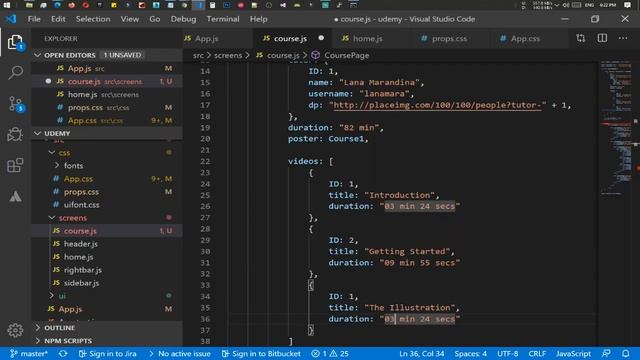Change line ending via CRLF
This screenshot has height=360, width=640.
point(537,353)
